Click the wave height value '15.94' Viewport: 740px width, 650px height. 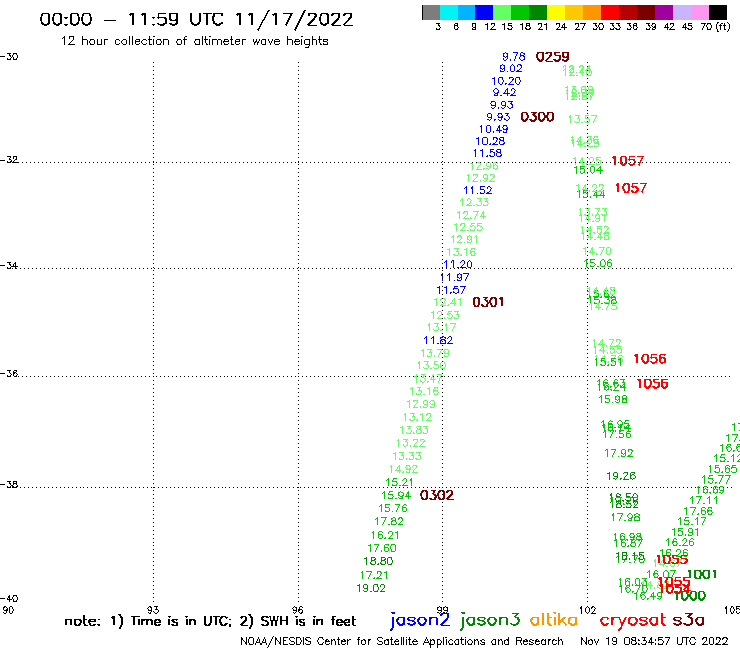pos(396,496)
